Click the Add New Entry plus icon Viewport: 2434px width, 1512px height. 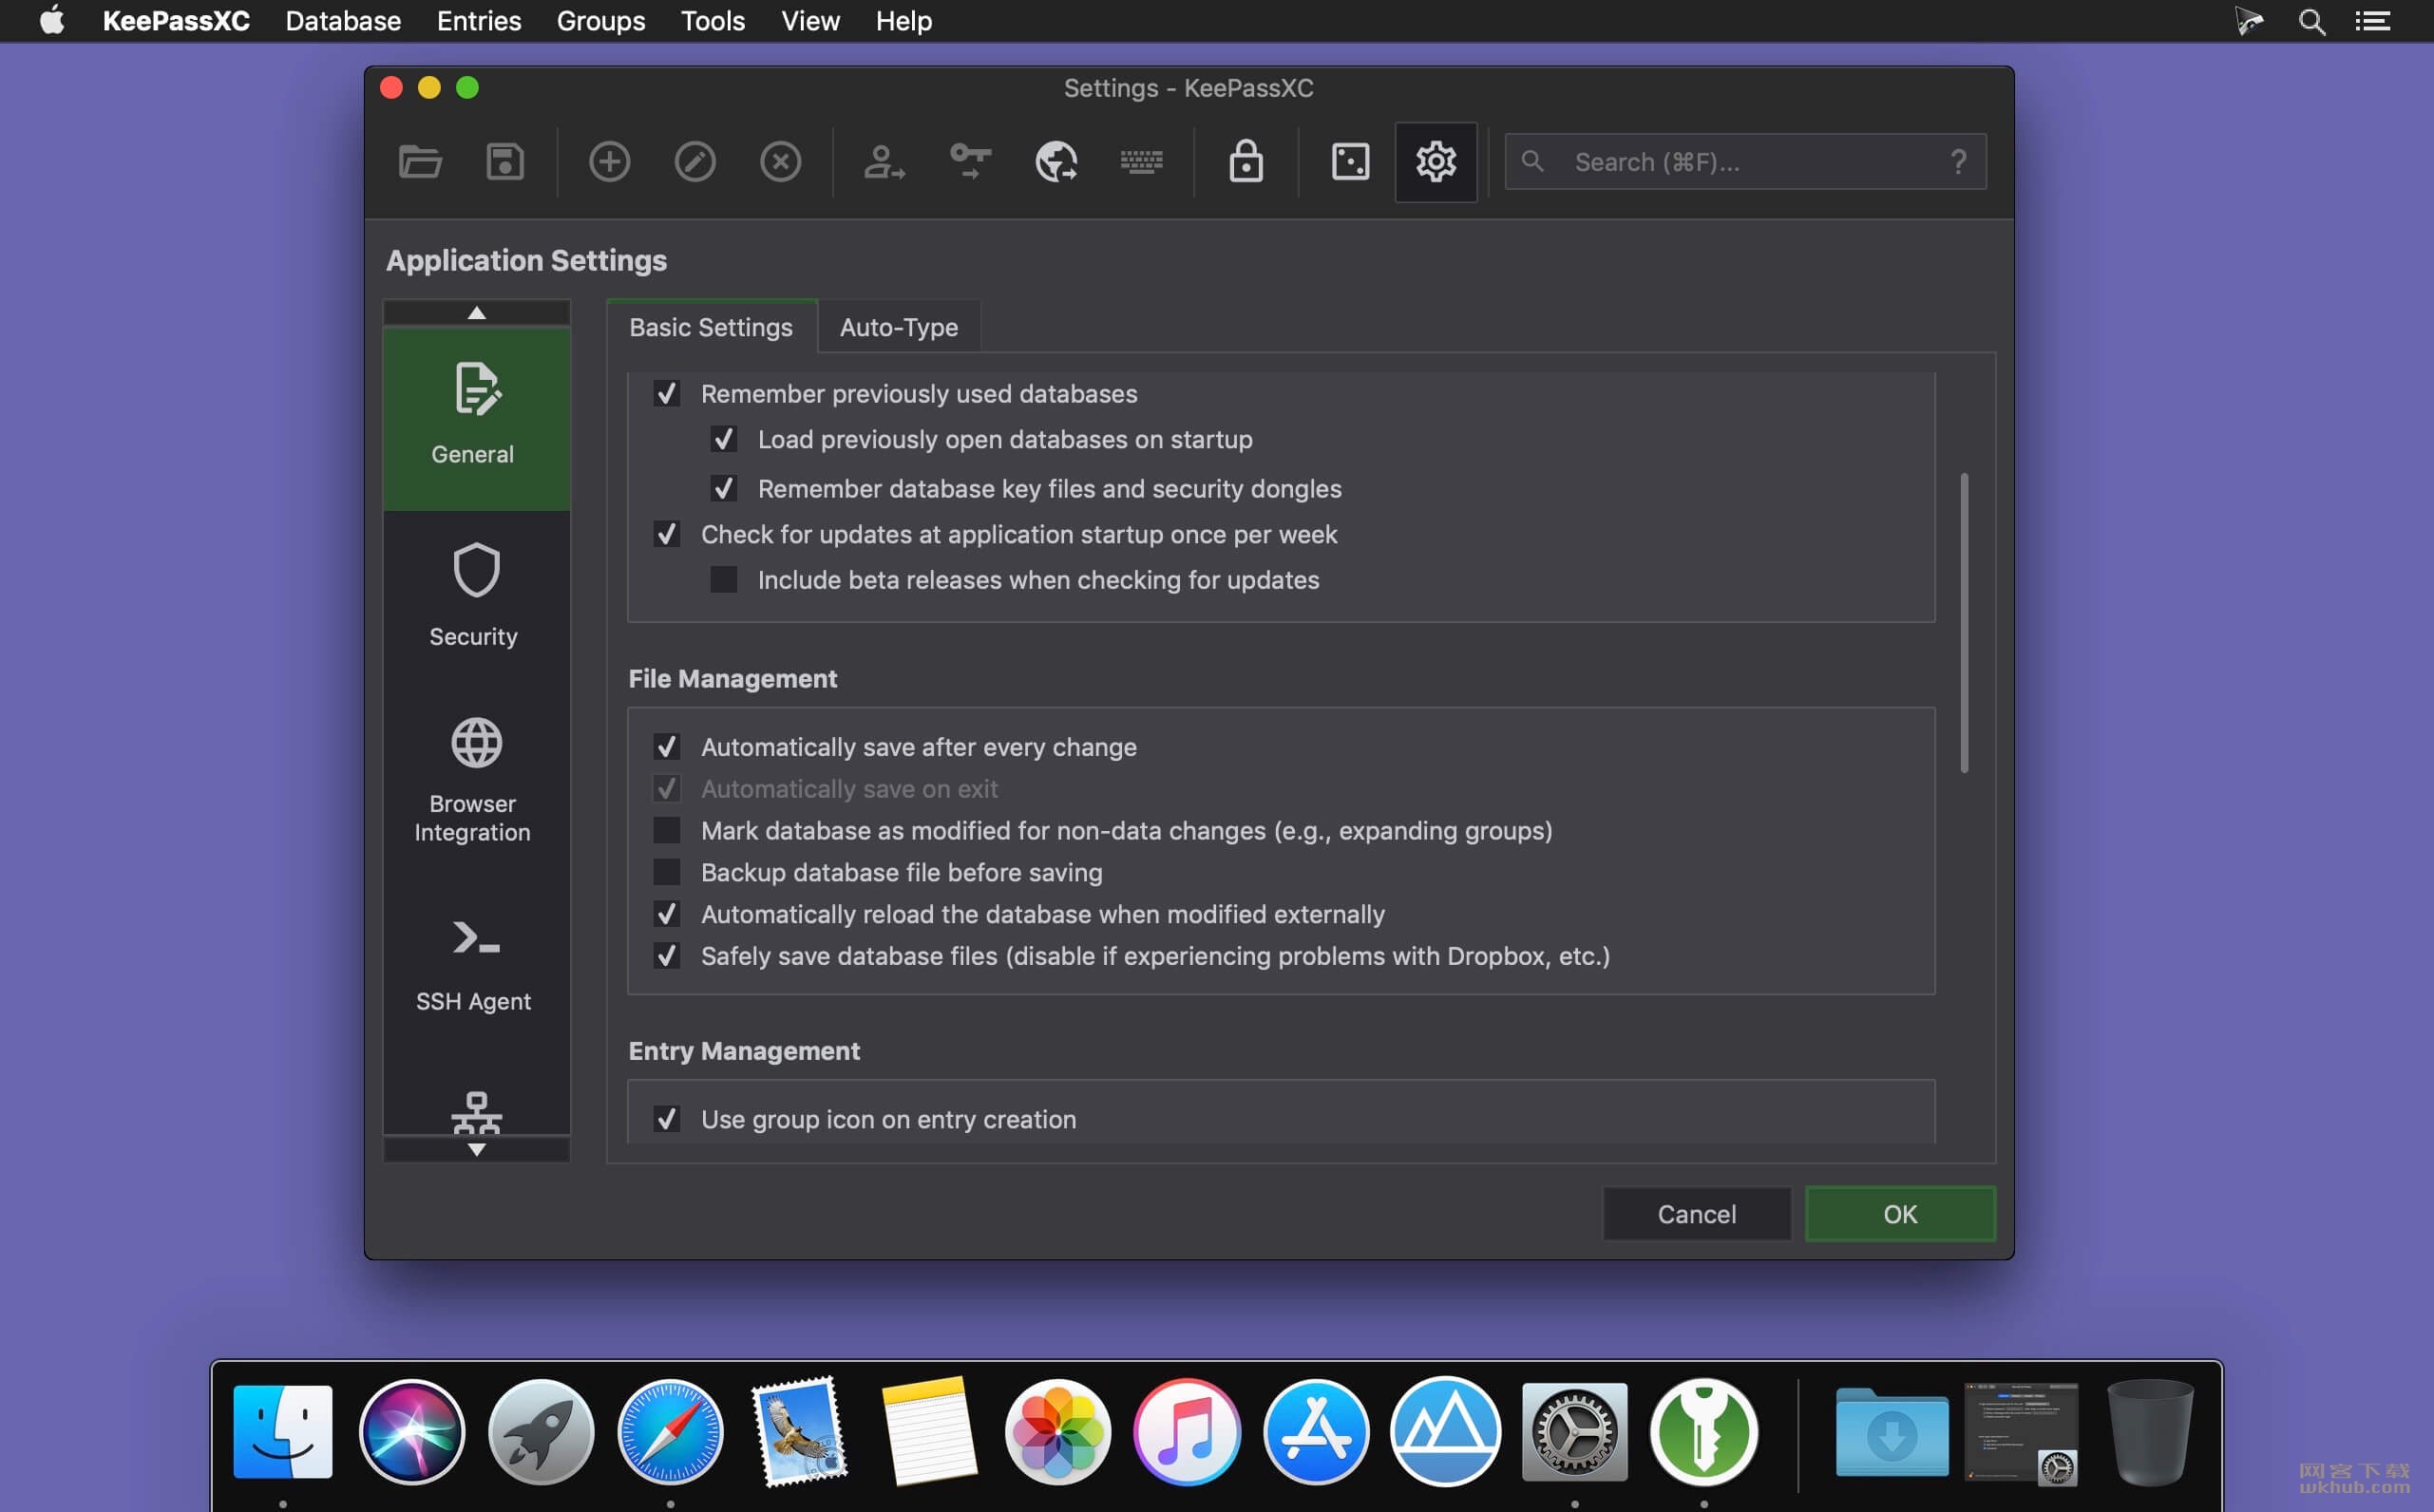tap(609, 161)
